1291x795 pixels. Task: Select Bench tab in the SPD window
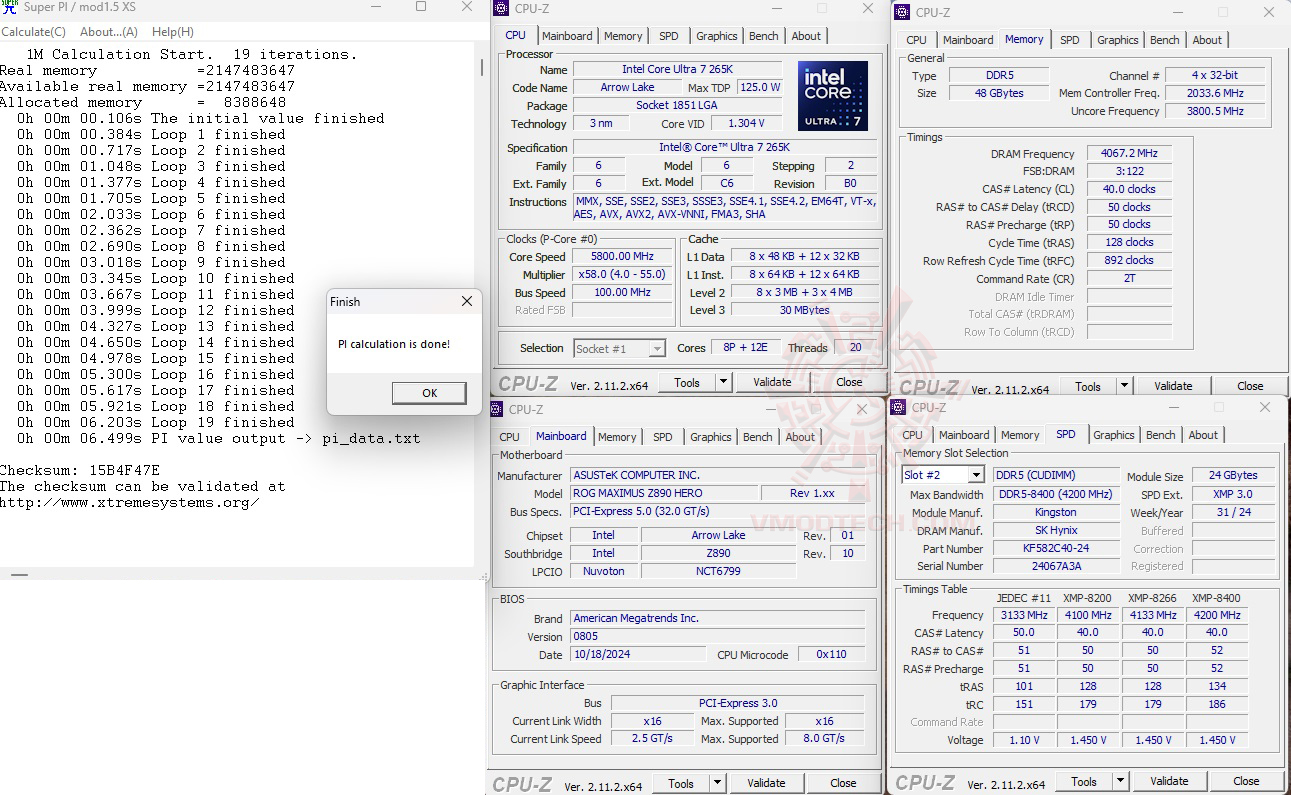pos(1161,435)
